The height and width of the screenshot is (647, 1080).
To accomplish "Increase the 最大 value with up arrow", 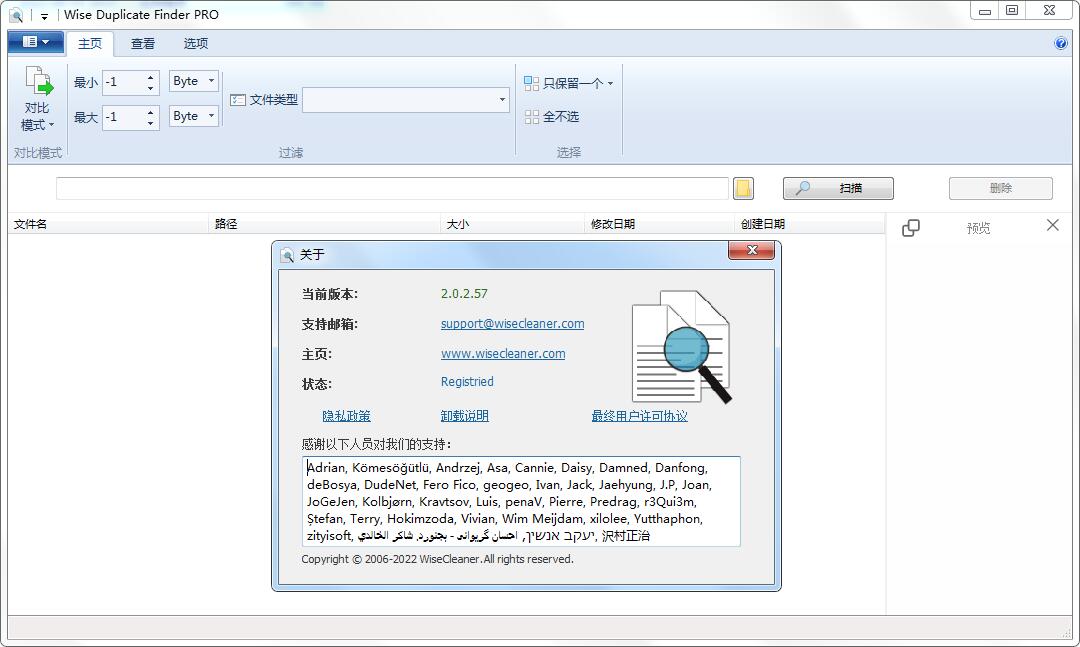I will [151, 112].
